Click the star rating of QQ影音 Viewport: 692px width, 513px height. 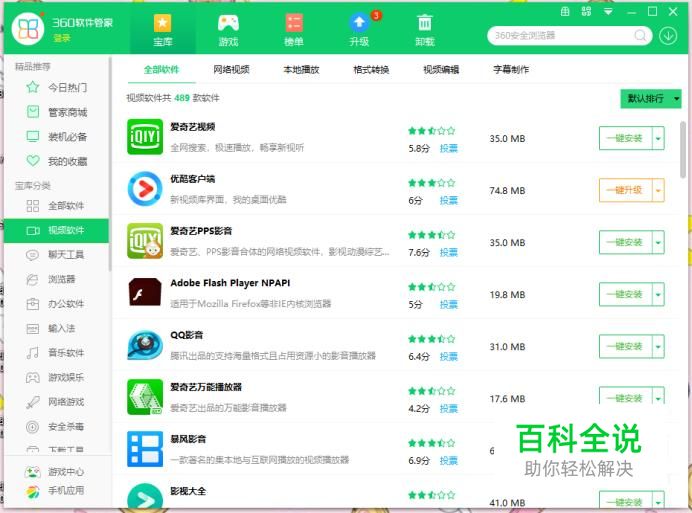pos(431,339)
